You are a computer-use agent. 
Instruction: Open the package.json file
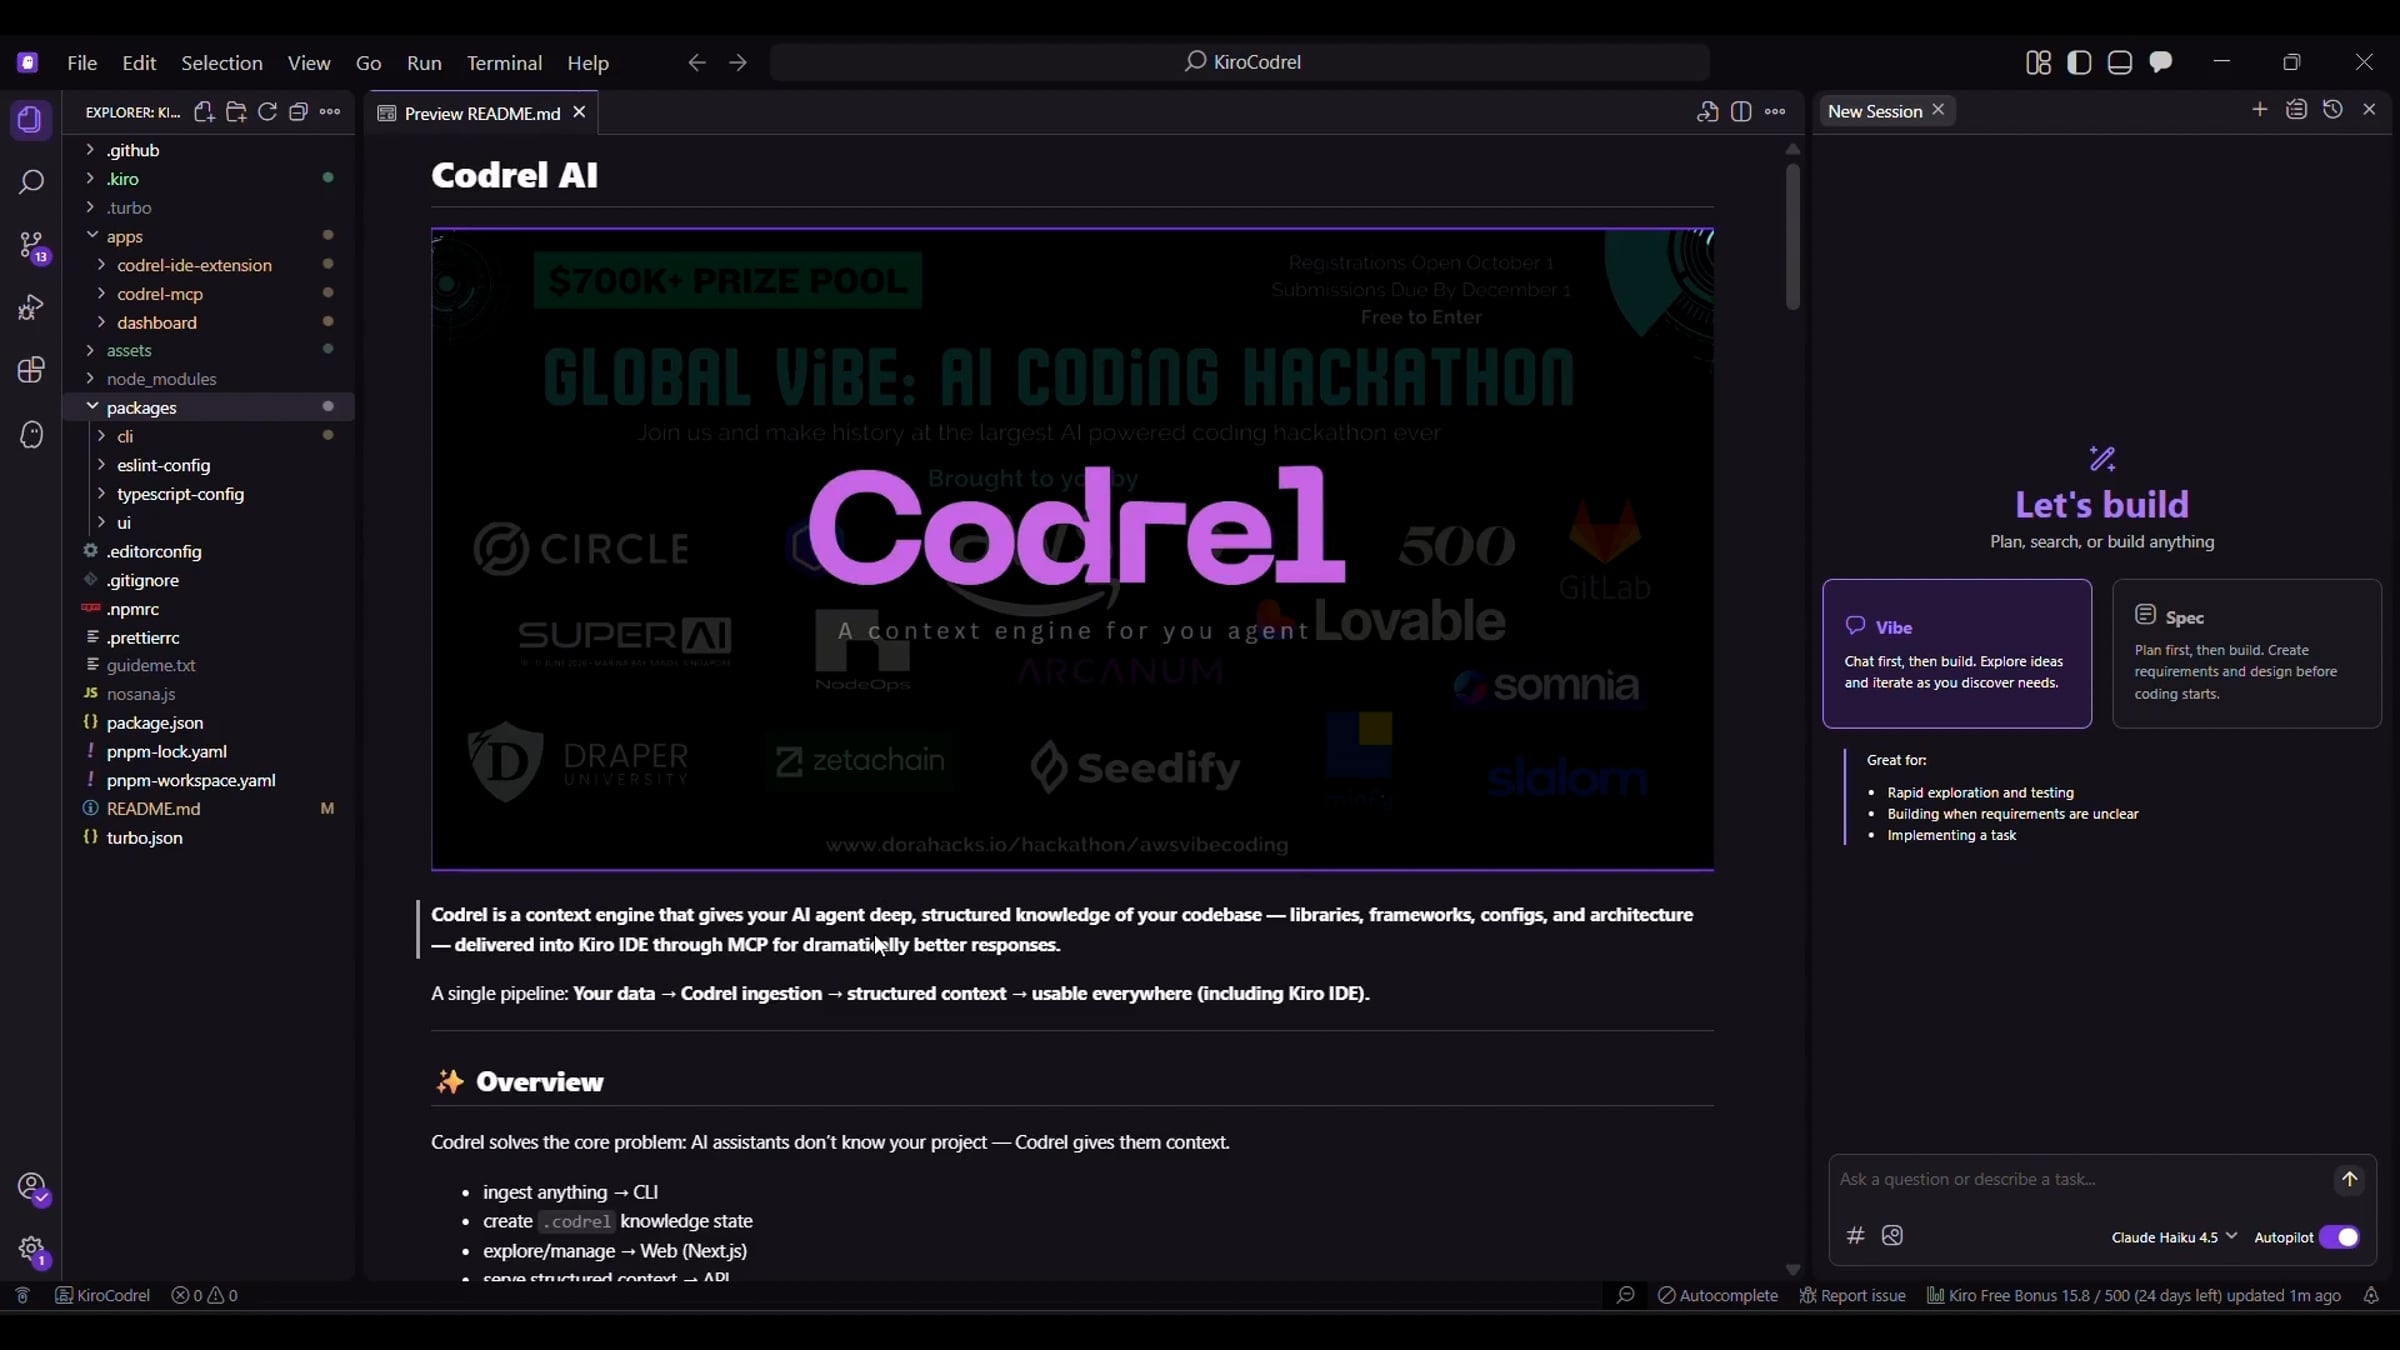(x=208, y=722)
